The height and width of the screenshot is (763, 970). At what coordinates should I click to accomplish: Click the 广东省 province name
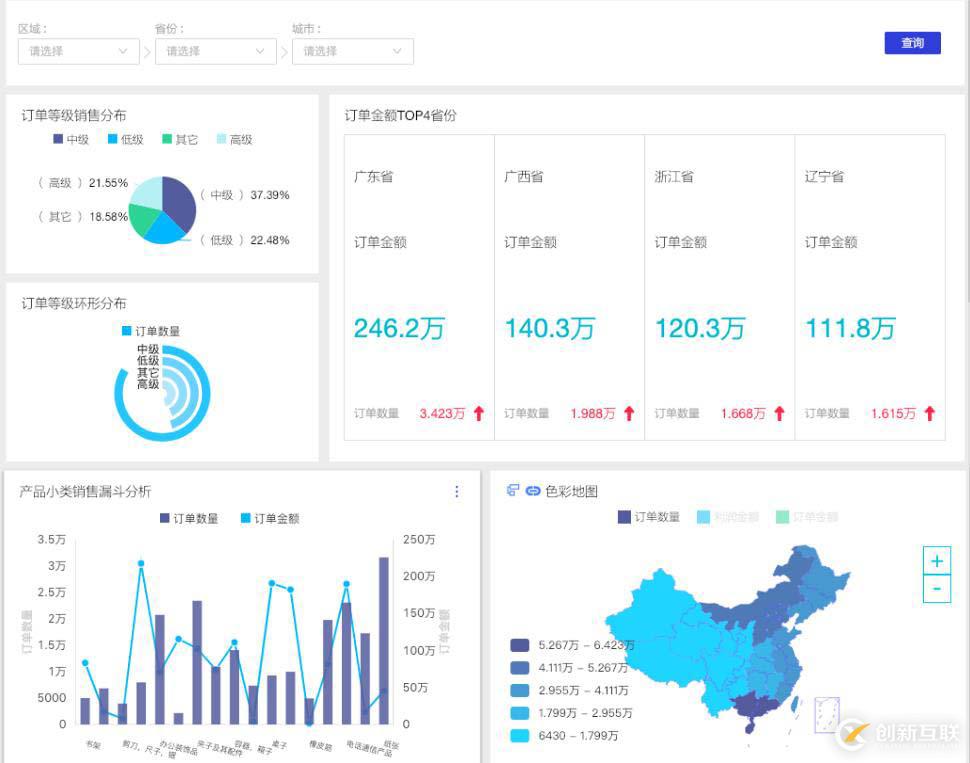point(374,176)
